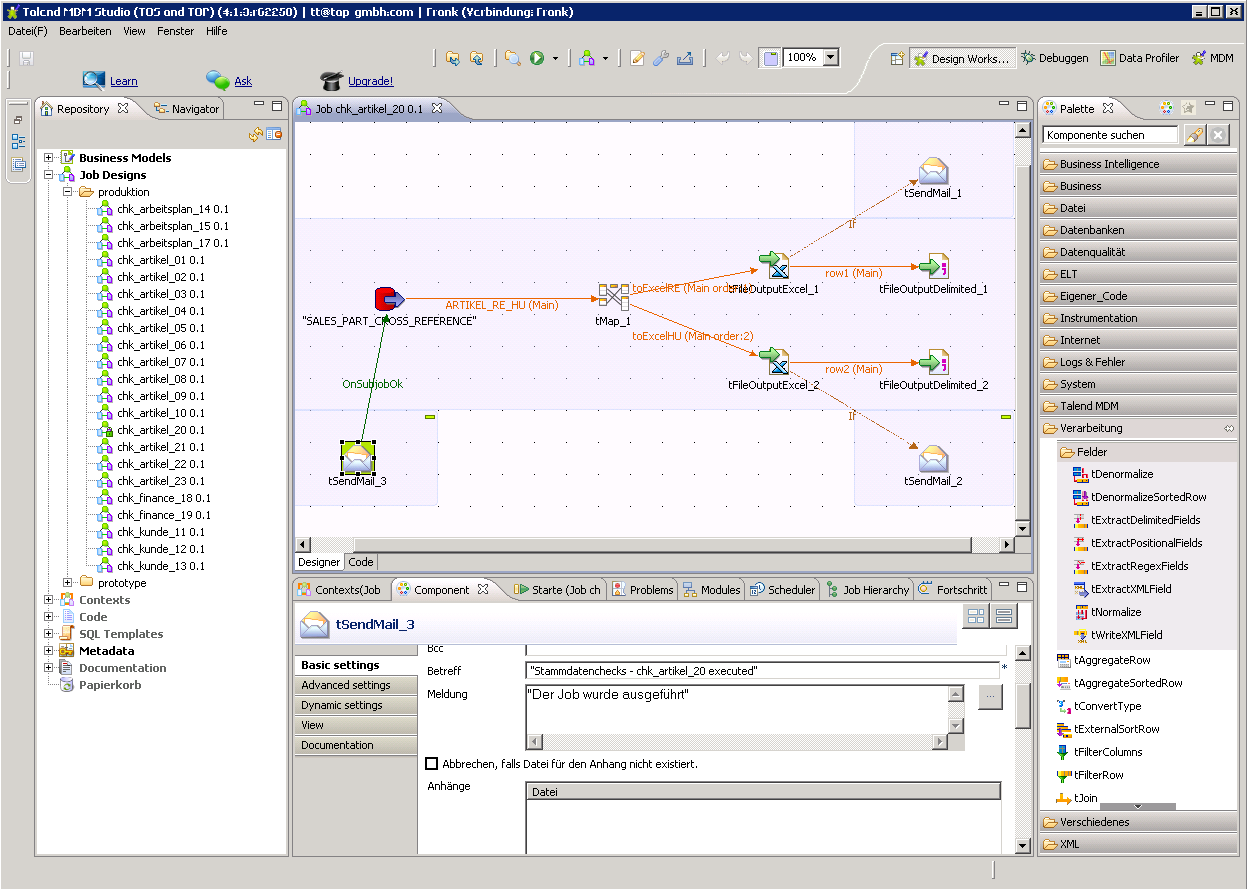
Task: Select the SALES_PART_CROSS_REFERENCE input component
Action: pyautogui.click(x=389, y=298)
